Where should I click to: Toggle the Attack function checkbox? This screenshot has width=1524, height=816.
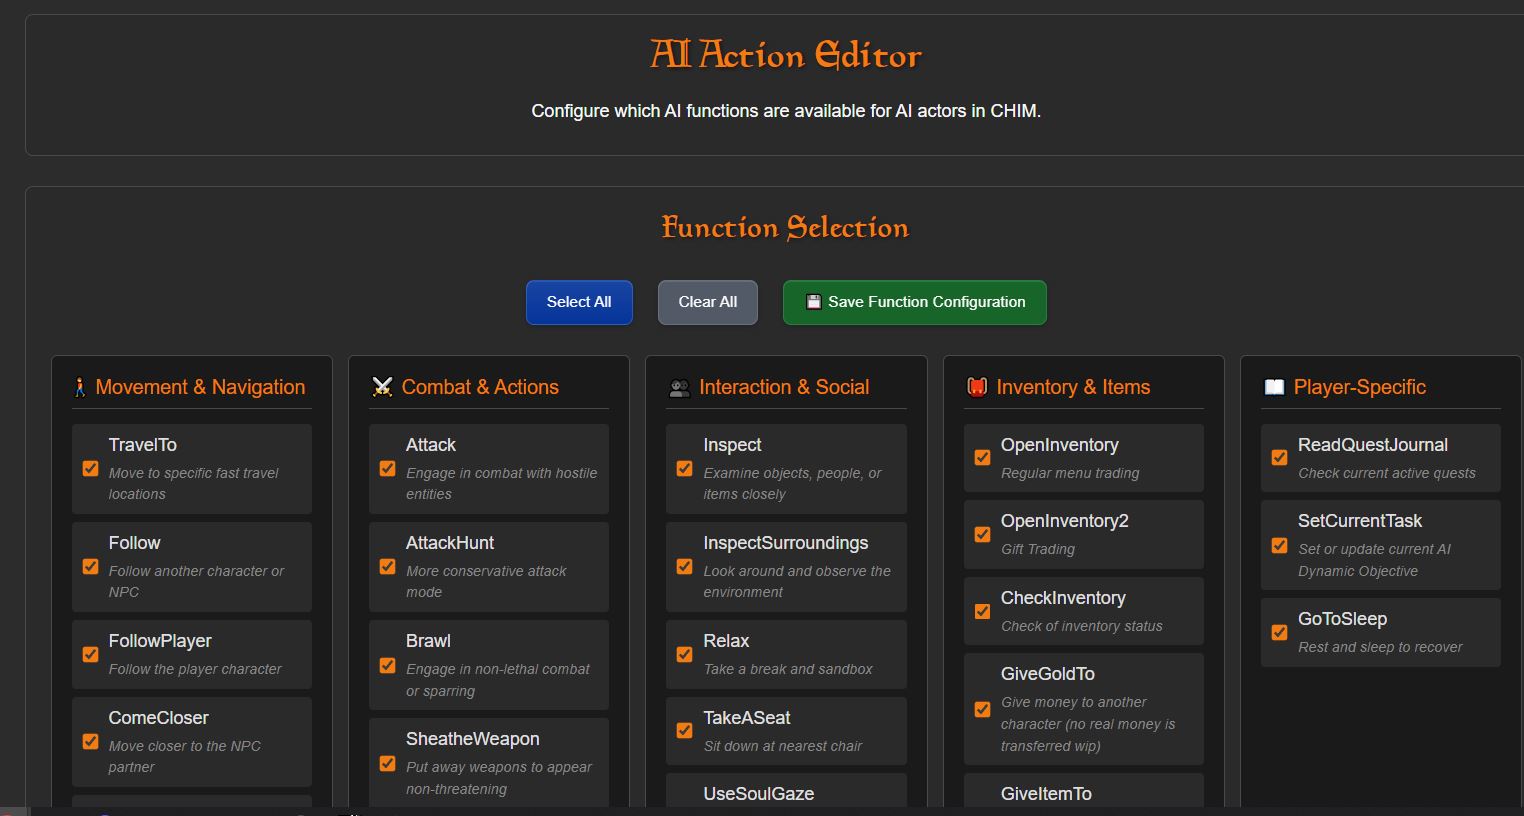387,468
